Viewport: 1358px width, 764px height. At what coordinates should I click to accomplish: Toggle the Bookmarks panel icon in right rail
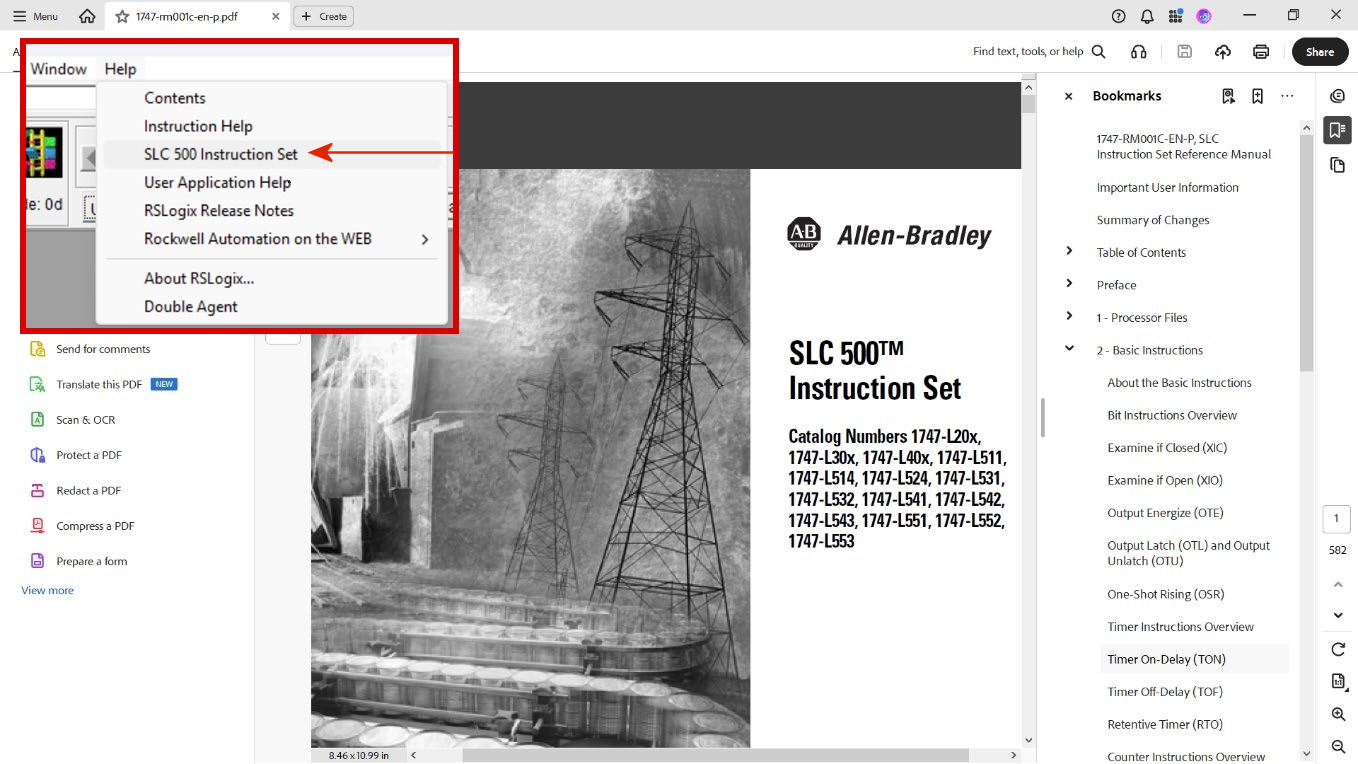coord(1338,130)
